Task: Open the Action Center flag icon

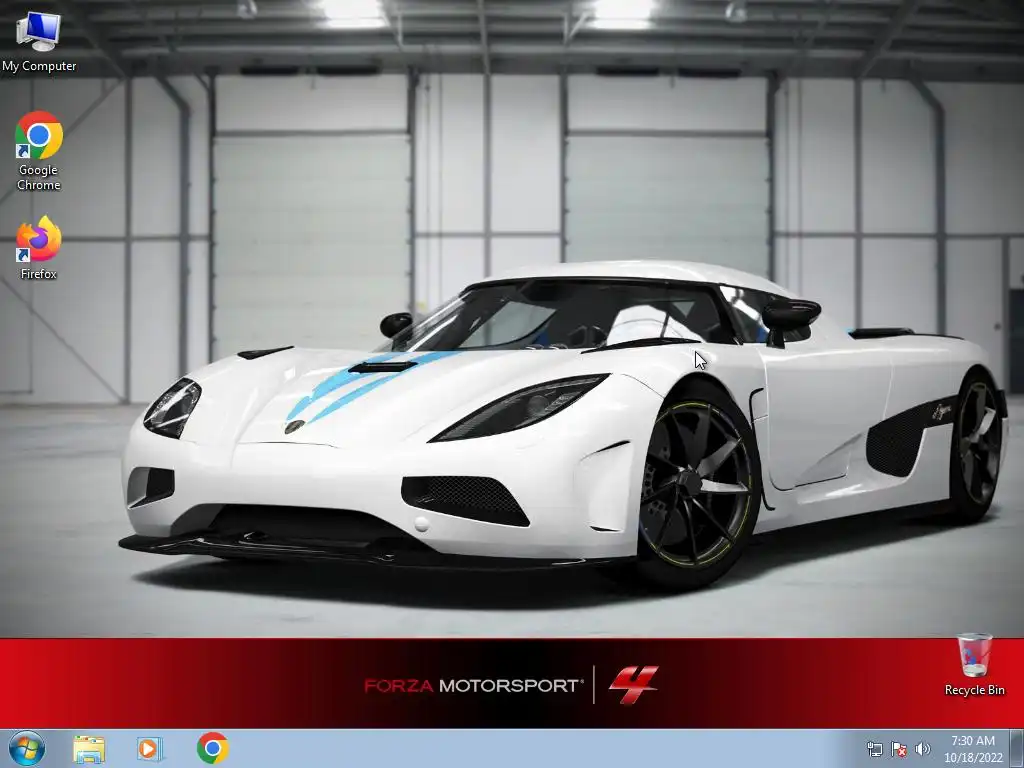Action: pos(899,749)
